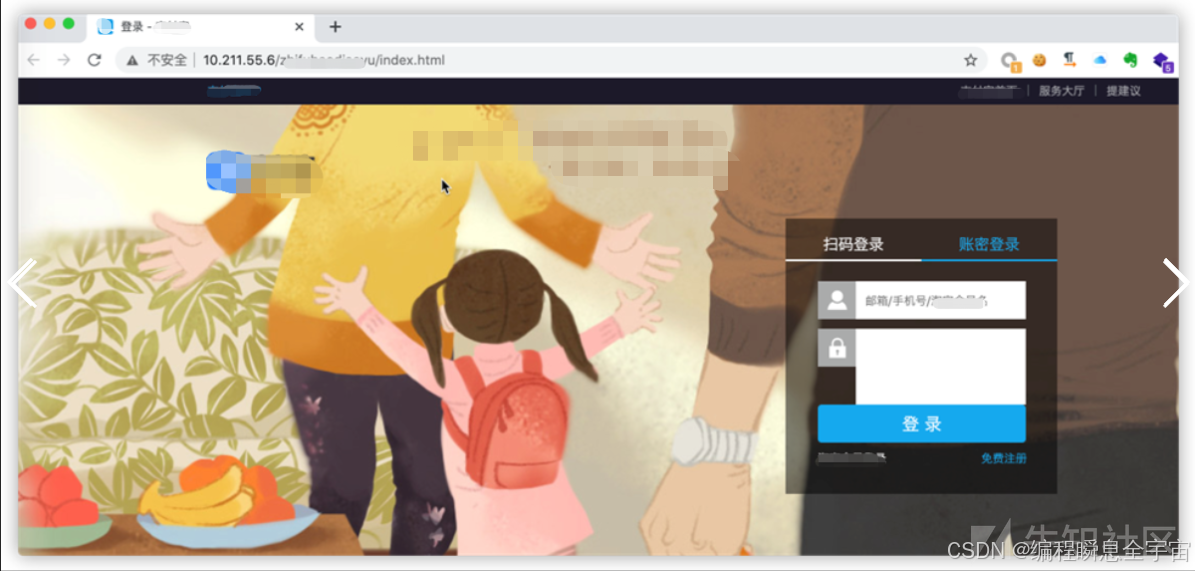Go back with the browser back arrow

pyautogui.click(x=34, y=60)
